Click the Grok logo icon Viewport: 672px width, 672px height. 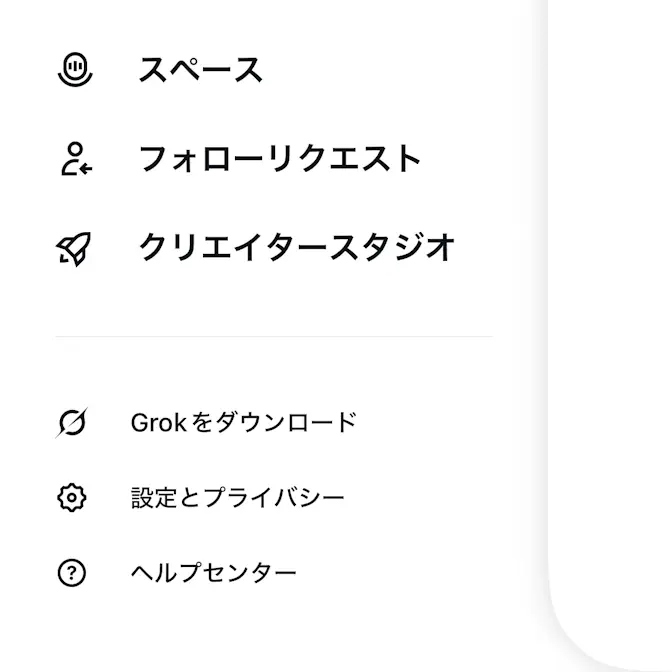coord(72,423)
